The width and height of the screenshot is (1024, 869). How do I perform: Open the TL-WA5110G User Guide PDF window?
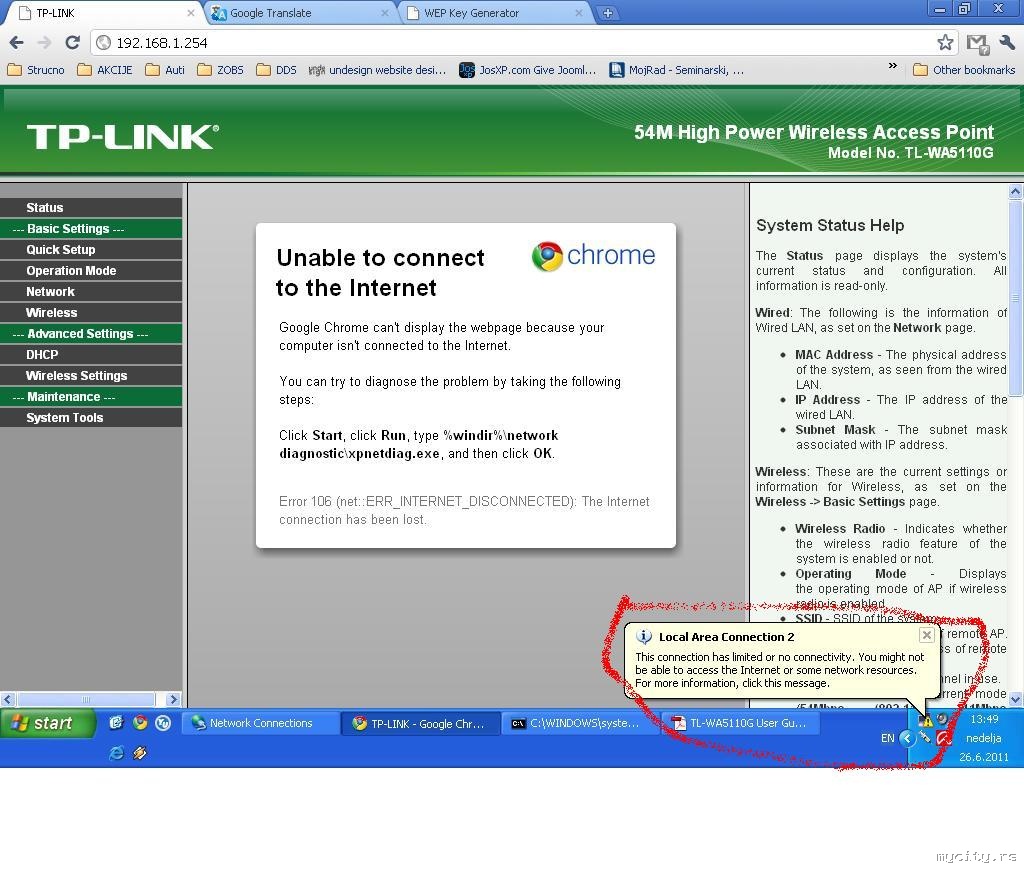(740, 723)
